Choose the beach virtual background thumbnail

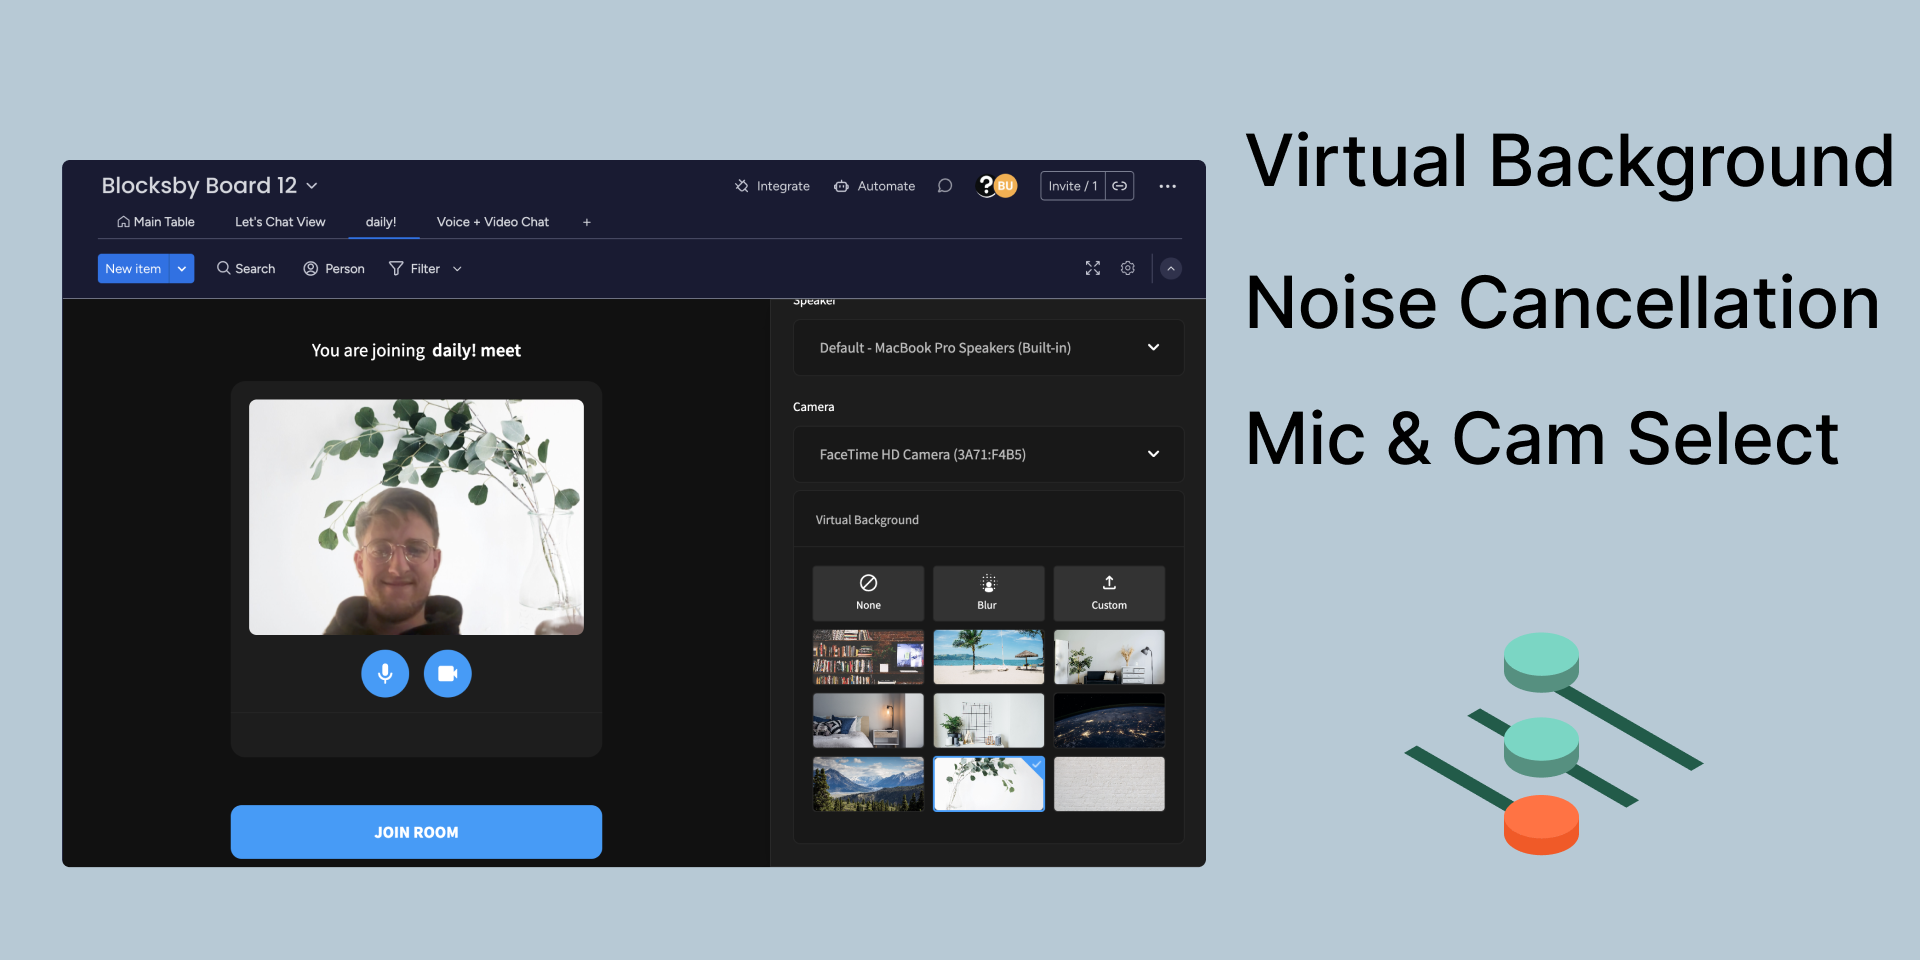click(988, 657)
